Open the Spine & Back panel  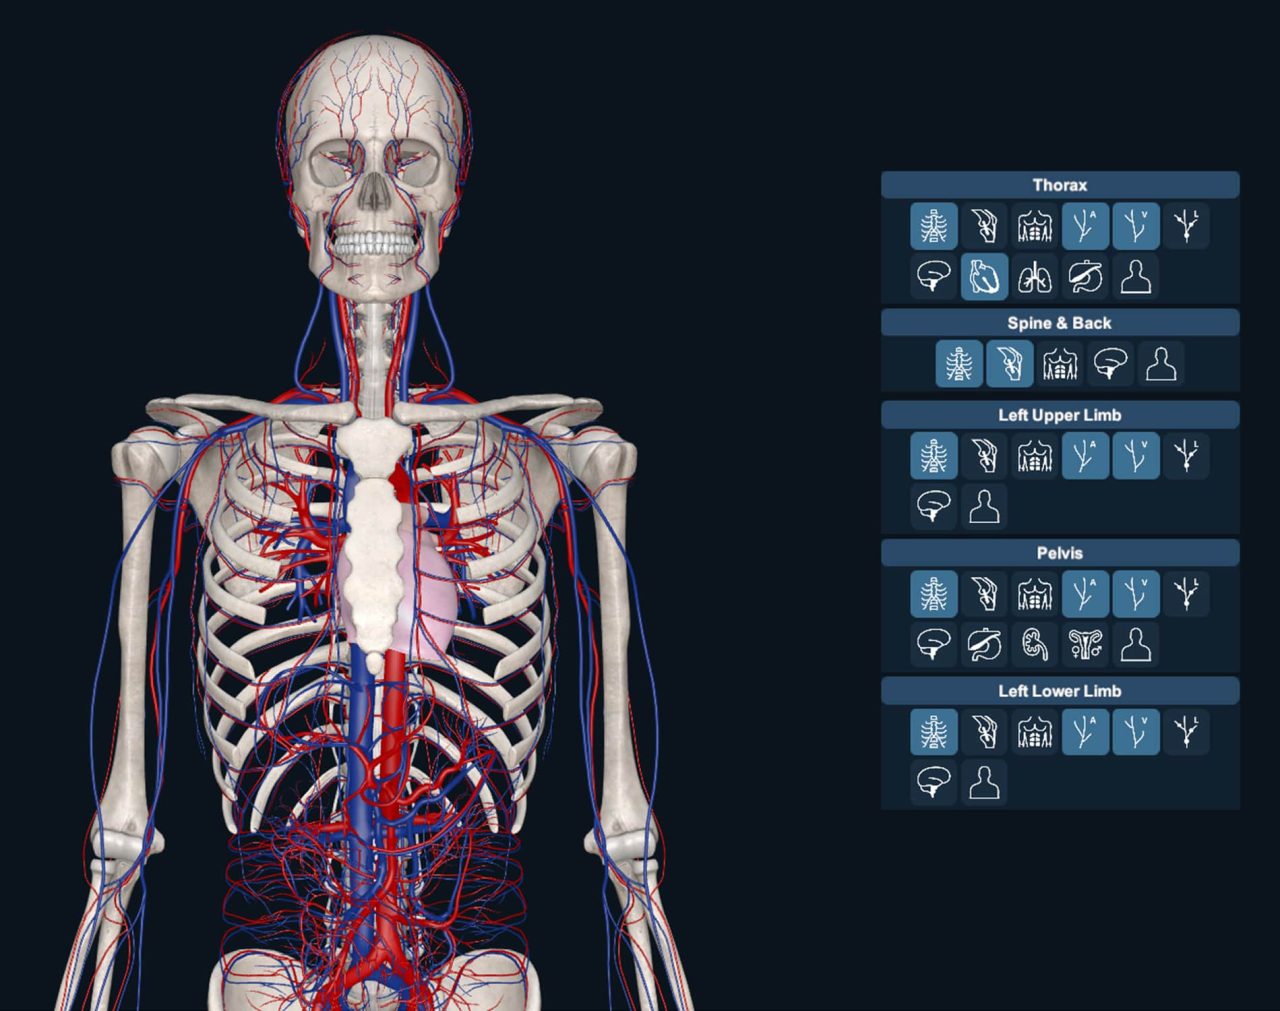pyautogui.click(x=1060, y=322)
